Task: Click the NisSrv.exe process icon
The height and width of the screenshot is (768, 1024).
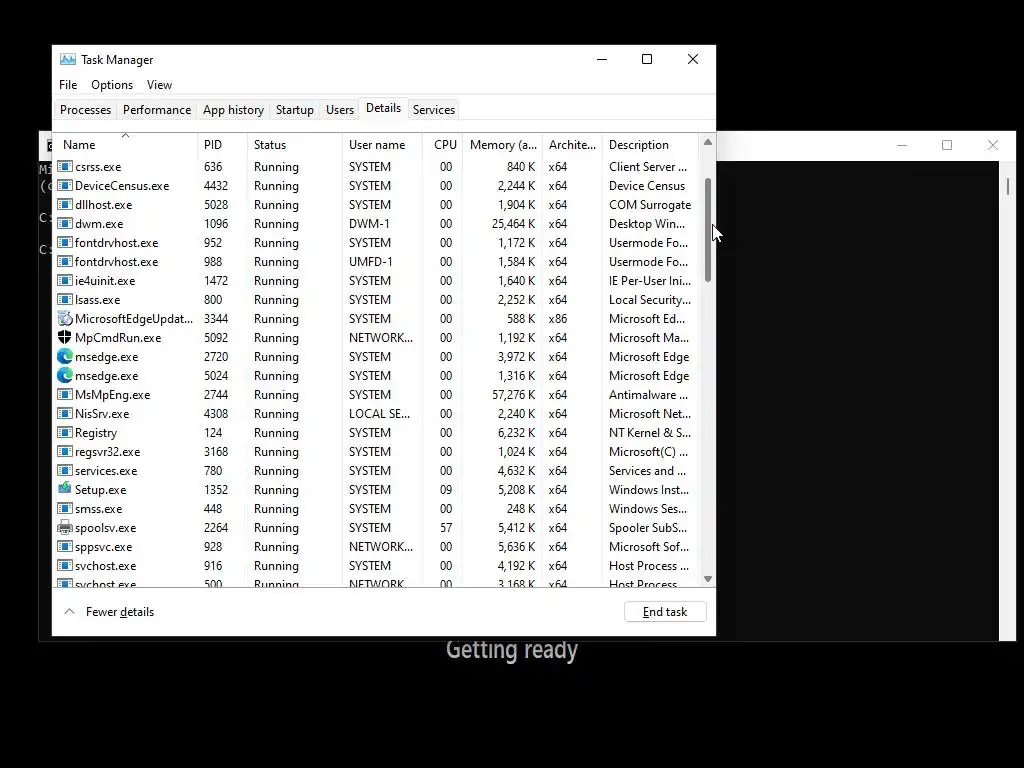Action: (65, 413)
